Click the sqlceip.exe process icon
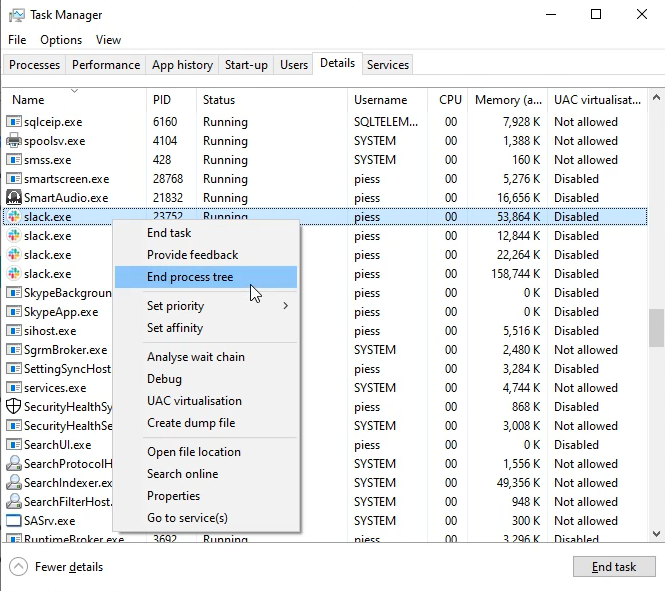 coord(14,122)
